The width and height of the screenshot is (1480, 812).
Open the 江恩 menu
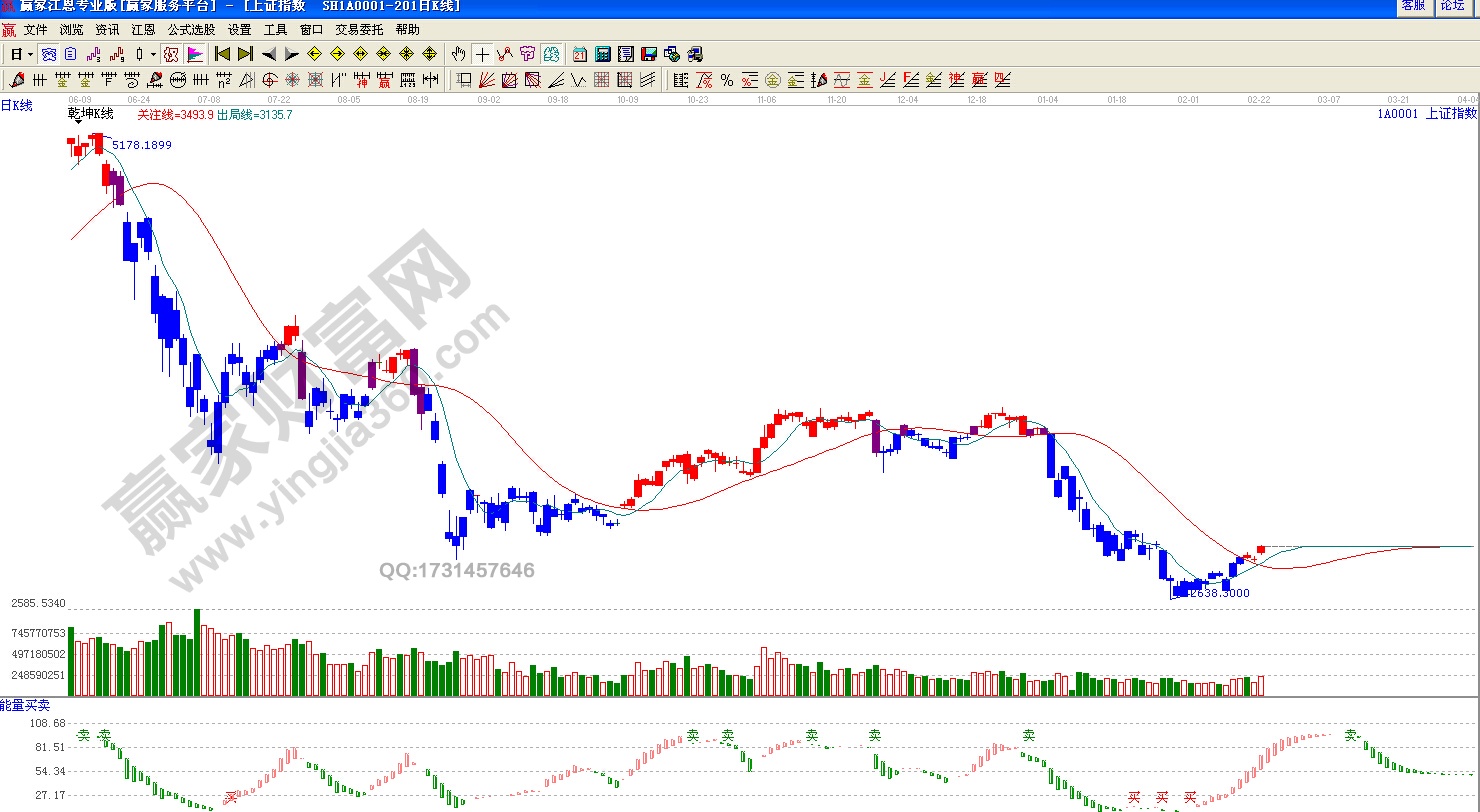143,30
